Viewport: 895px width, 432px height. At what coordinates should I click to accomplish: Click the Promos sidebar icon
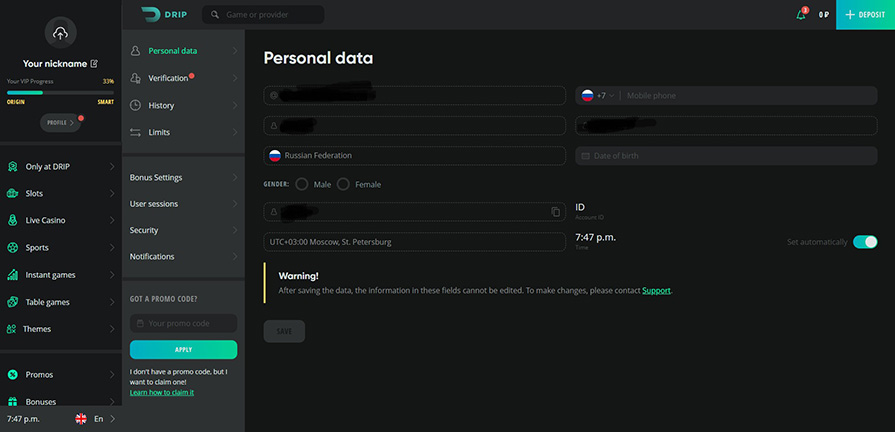click(13, 374)
